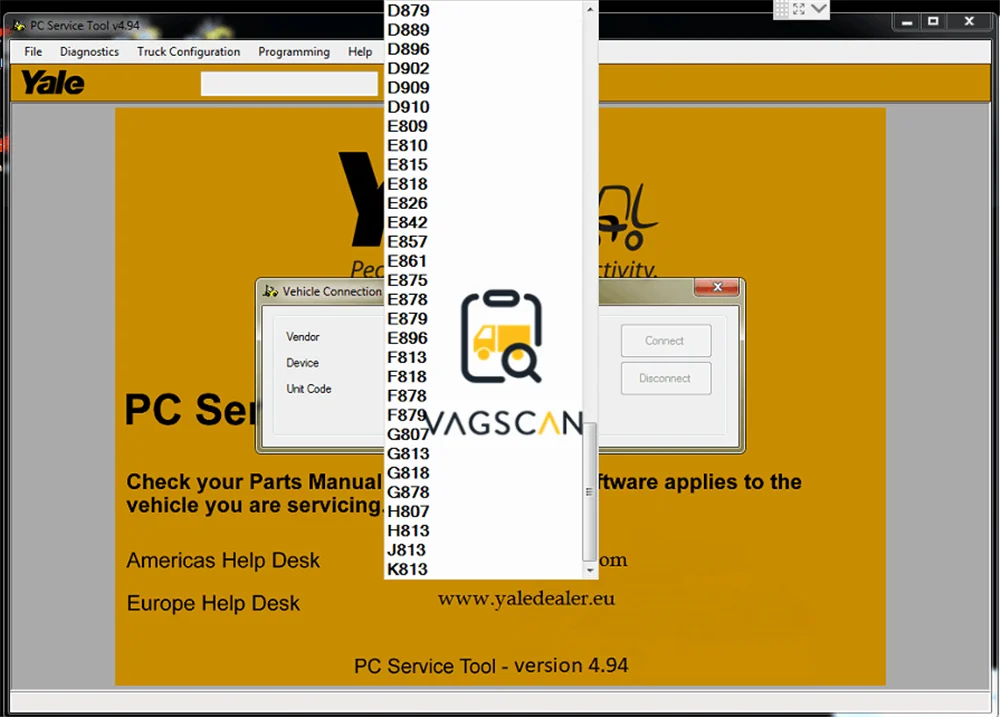Select unit code D879
1000x717 pixels.
tap(483, 11)
